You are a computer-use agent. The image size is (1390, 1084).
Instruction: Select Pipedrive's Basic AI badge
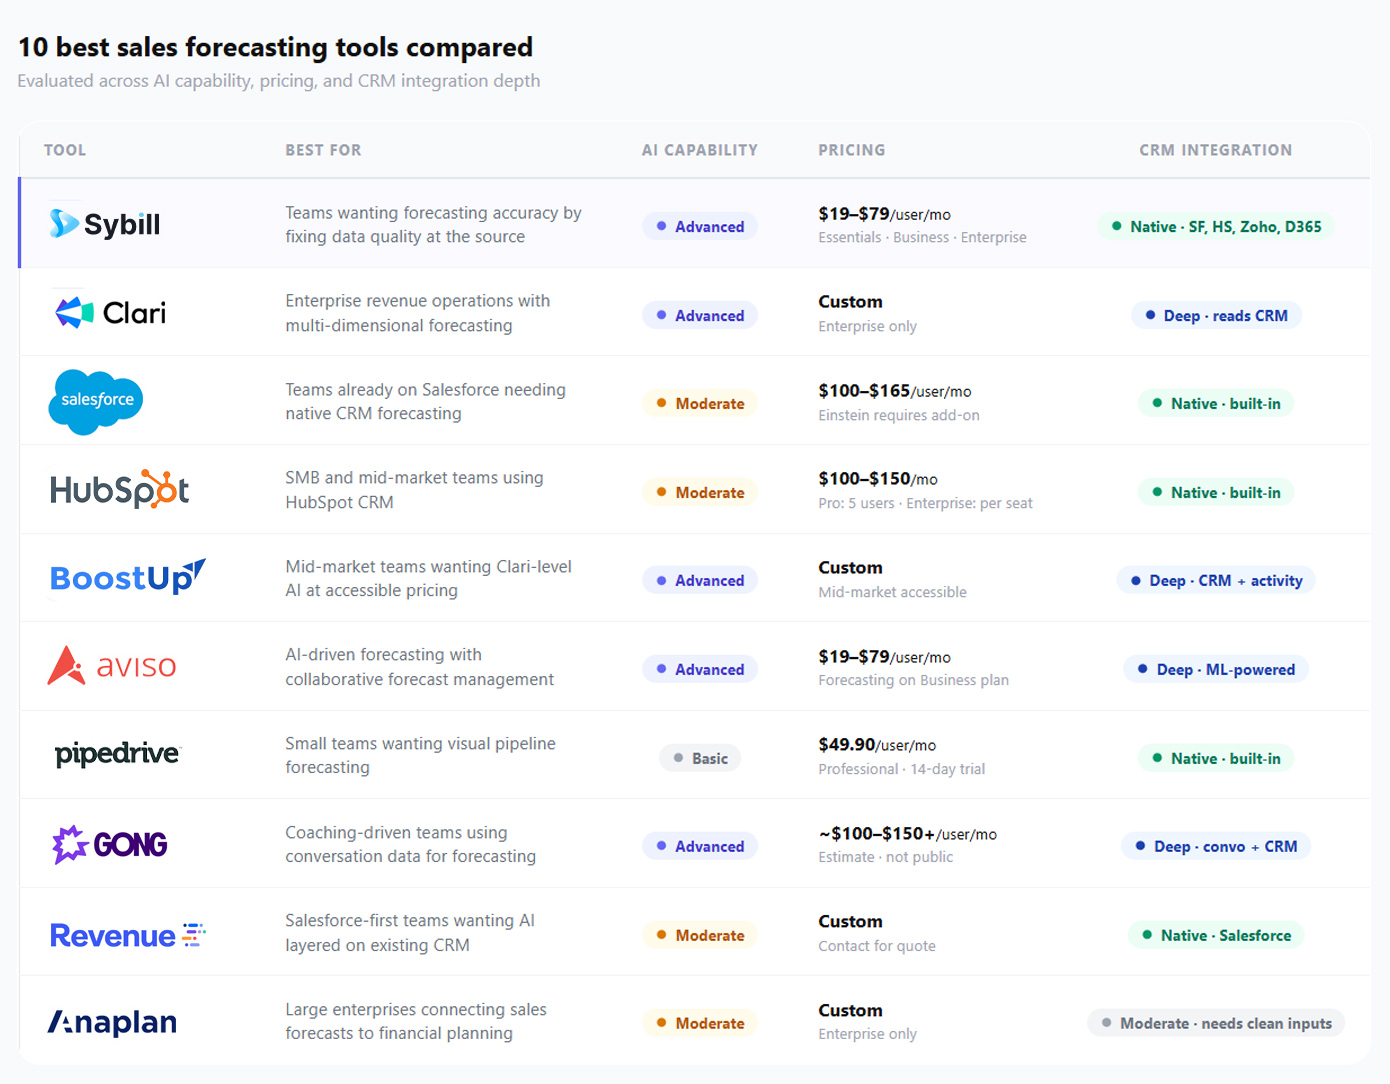pos(700,758)
